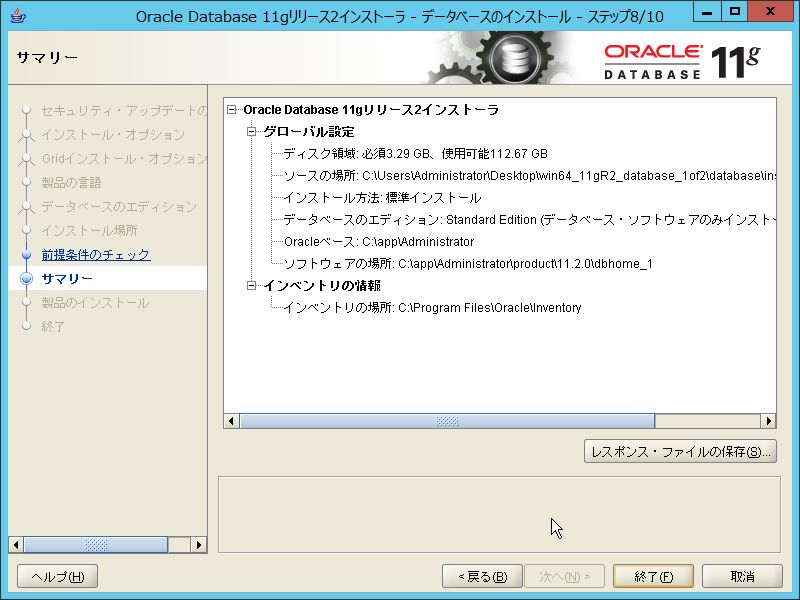
Task: Collapse the インベントリの情報 tree node
Action: pos(252,286)
